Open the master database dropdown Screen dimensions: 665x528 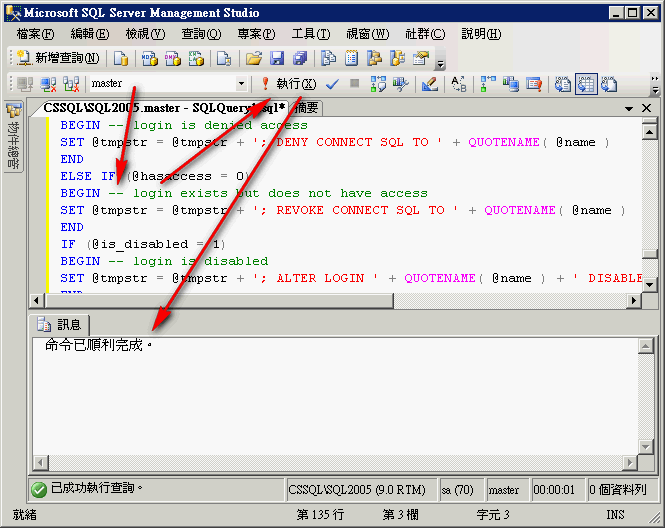241,84
